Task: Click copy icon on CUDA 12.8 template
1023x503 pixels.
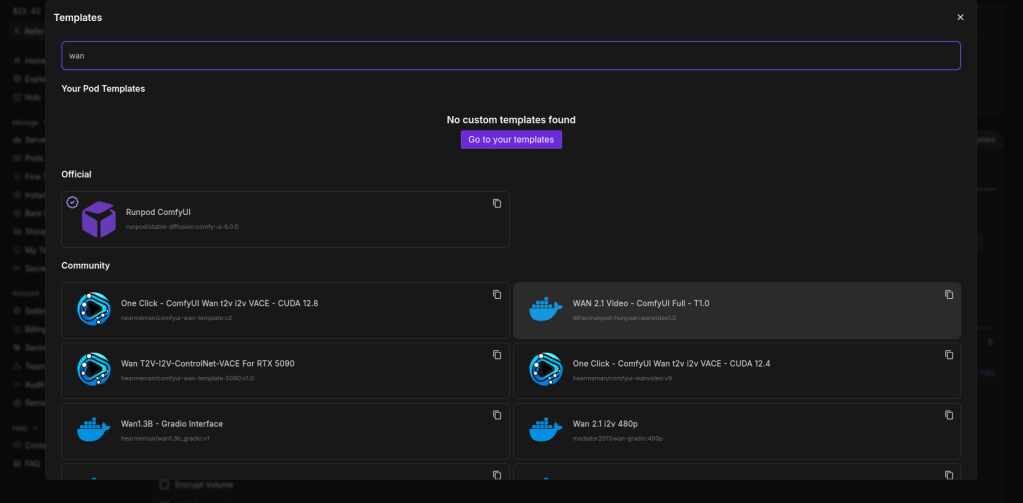Action: coord(497,294)
